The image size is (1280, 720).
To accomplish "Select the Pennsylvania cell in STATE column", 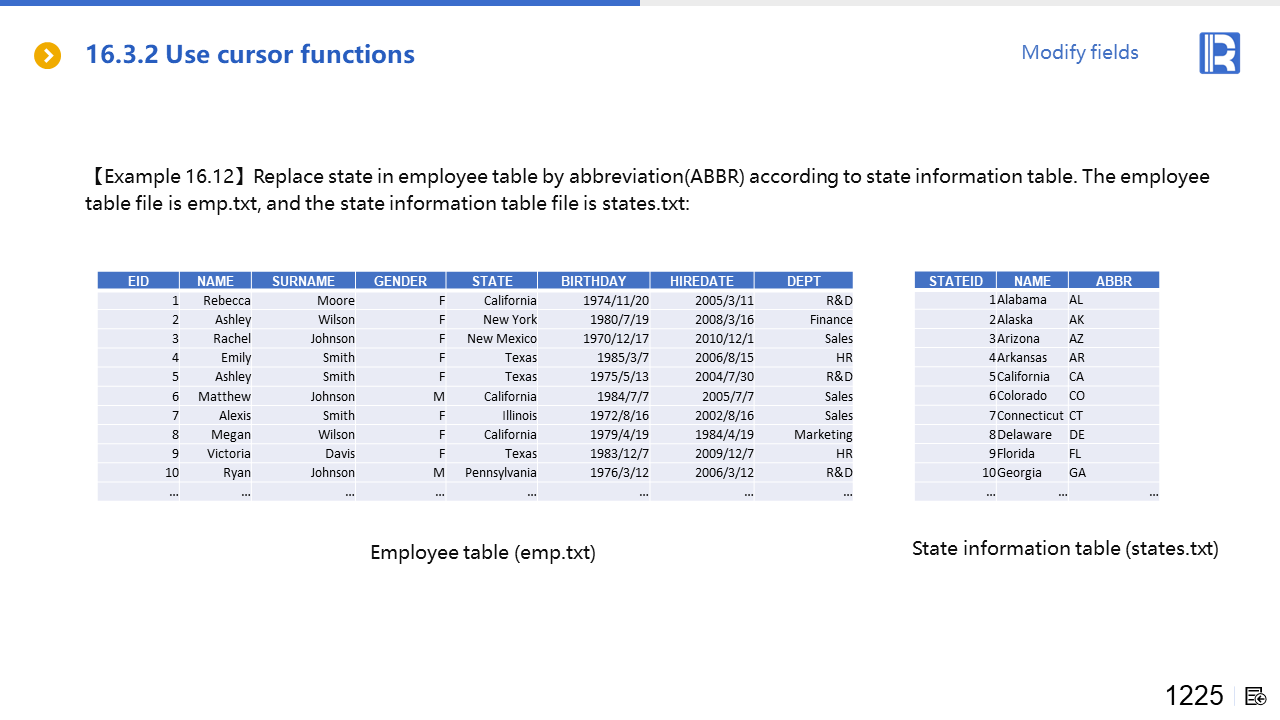I will 501,473.
